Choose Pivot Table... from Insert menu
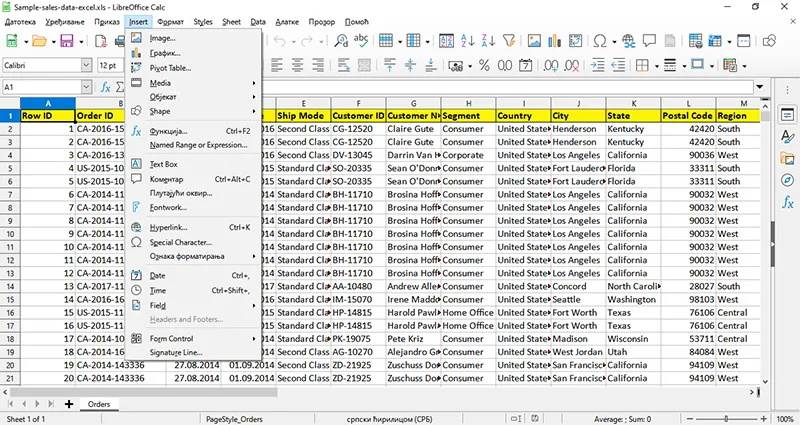This screenshot has width=800, height=425. point(194,68)
